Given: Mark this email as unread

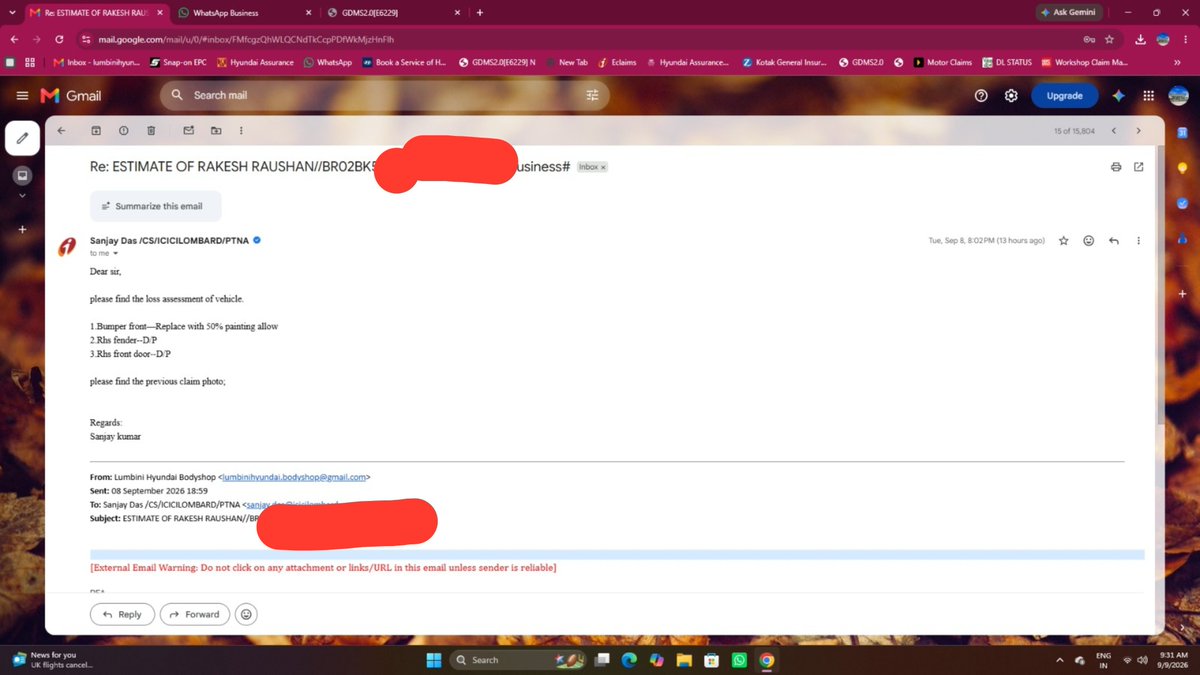Looking at the screenshot, I should (x=188, y=130).
